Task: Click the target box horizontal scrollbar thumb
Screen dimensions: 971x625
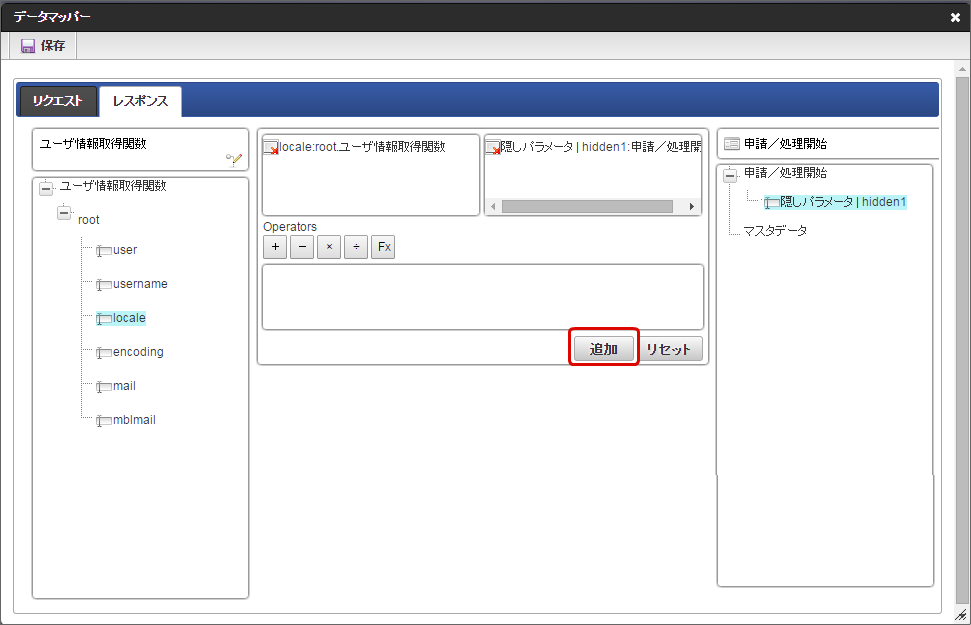Action: click(587, 207)
